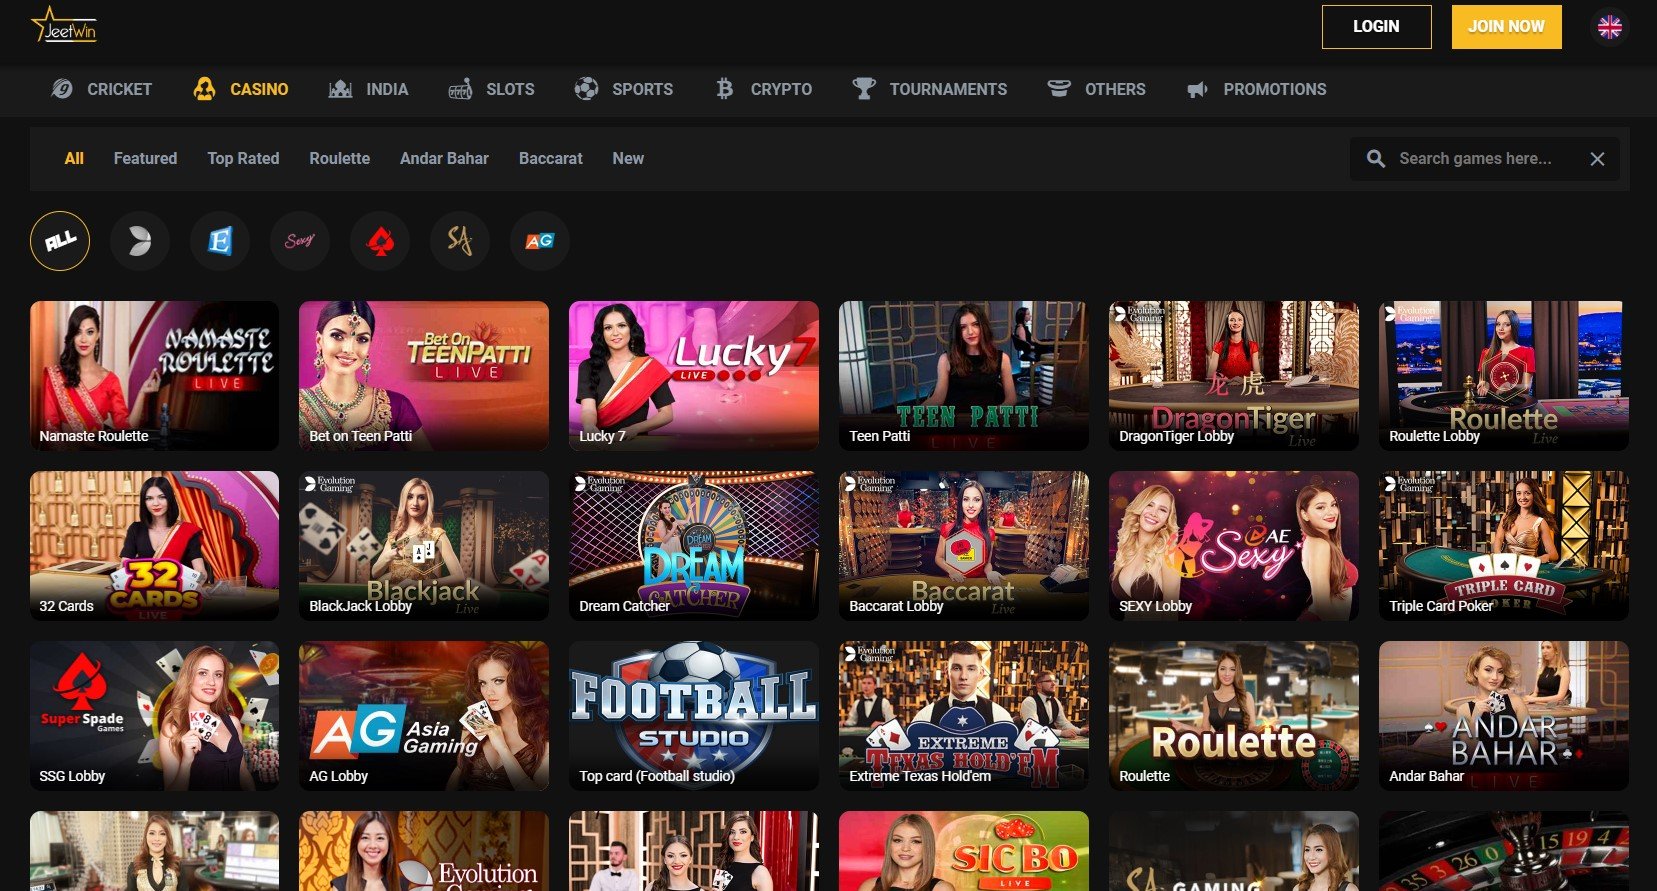Launch Dream Catcher game
The width and height of the screenshot is (1657, 891).
694,546
